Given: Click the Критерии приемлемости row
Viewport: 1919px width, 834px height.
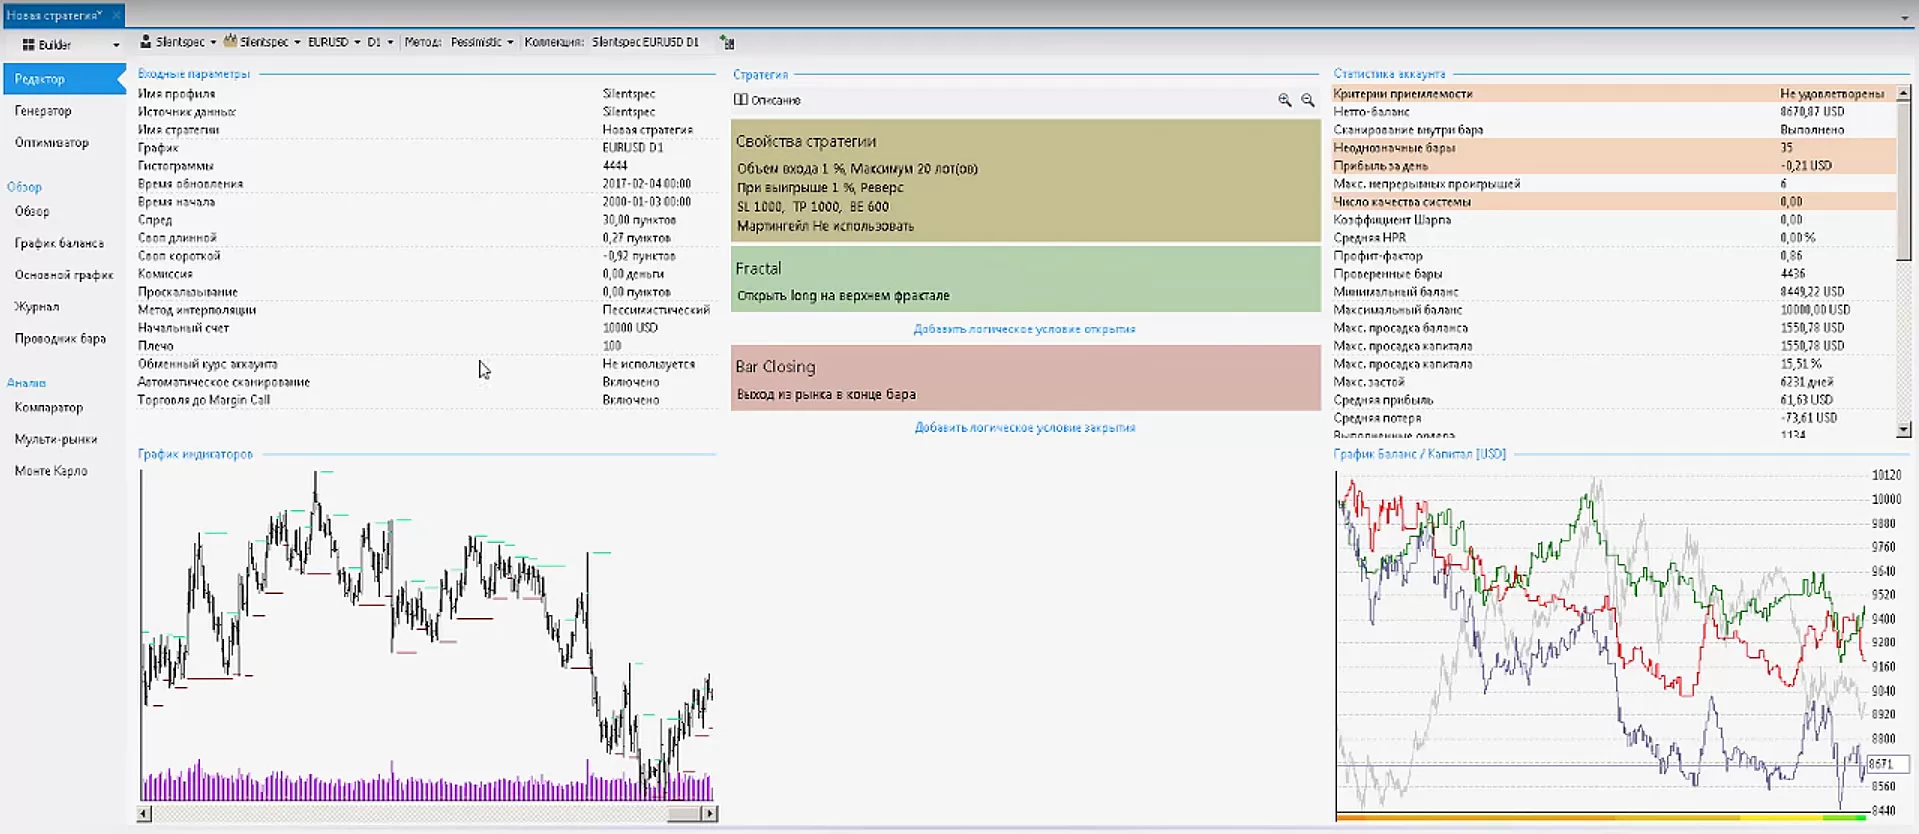Looking at the screenshot, I should pos(1614,94).
